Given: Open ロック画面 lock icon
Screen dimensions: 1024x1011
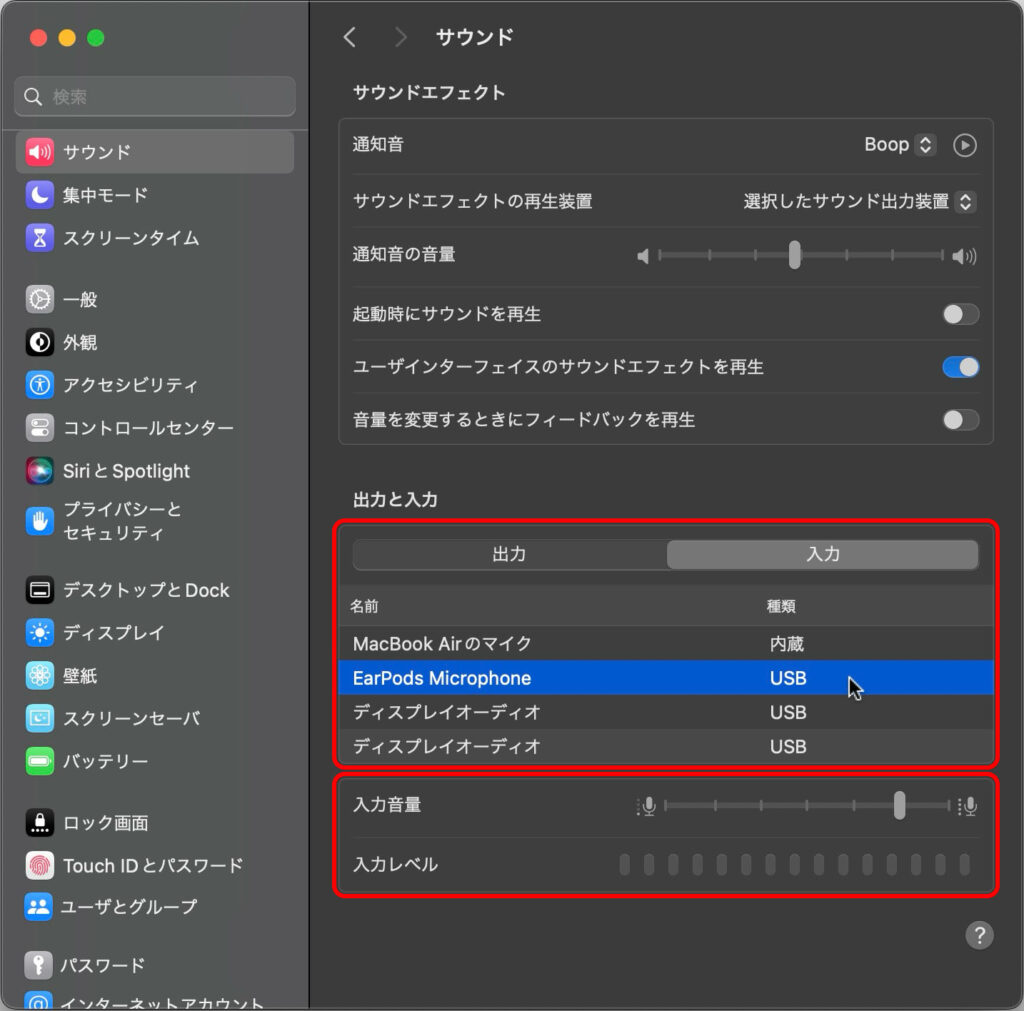Looking at the screenshot, I should pos(39,823).
